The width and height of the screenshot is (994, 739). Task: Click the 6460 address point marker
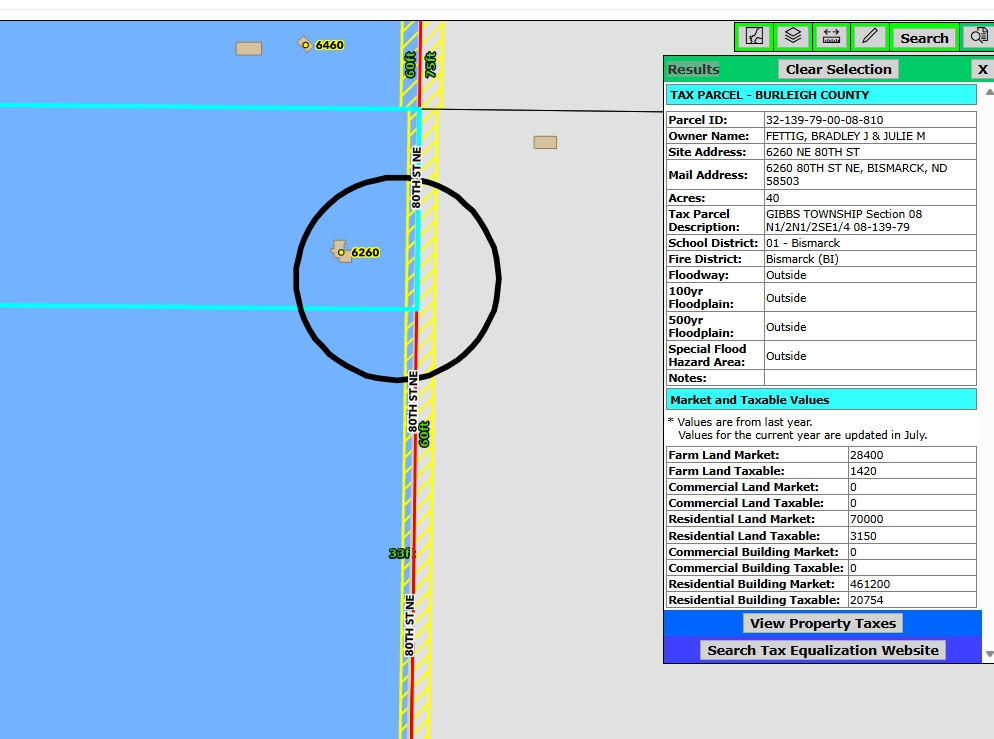click(305, 44)
